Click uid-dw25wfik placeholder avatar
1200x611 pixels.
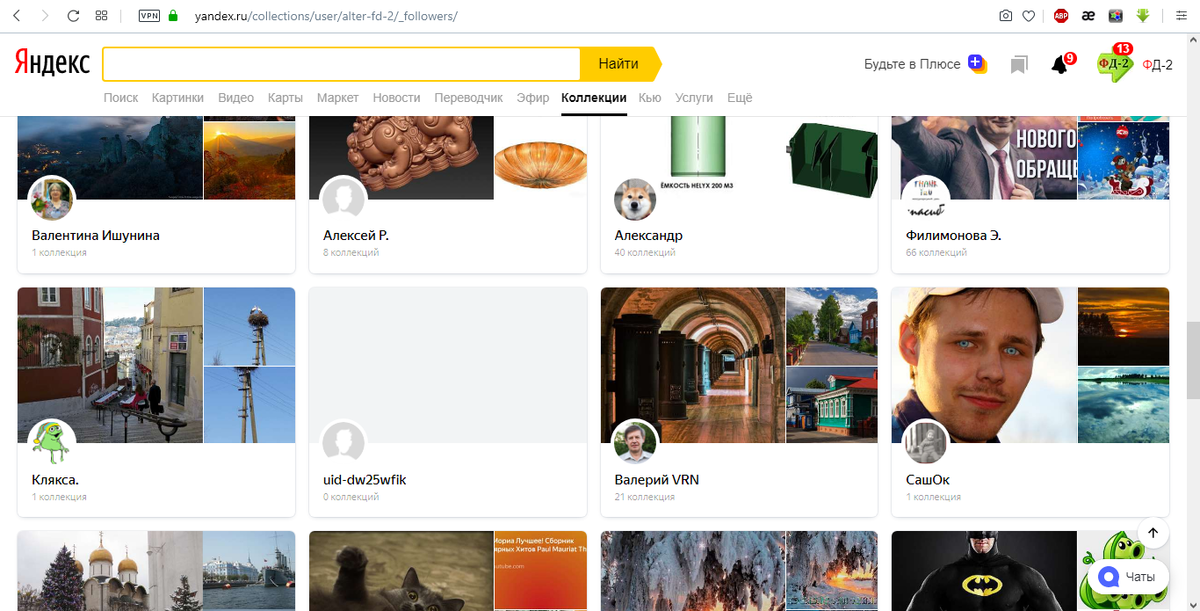coord(343,443)
